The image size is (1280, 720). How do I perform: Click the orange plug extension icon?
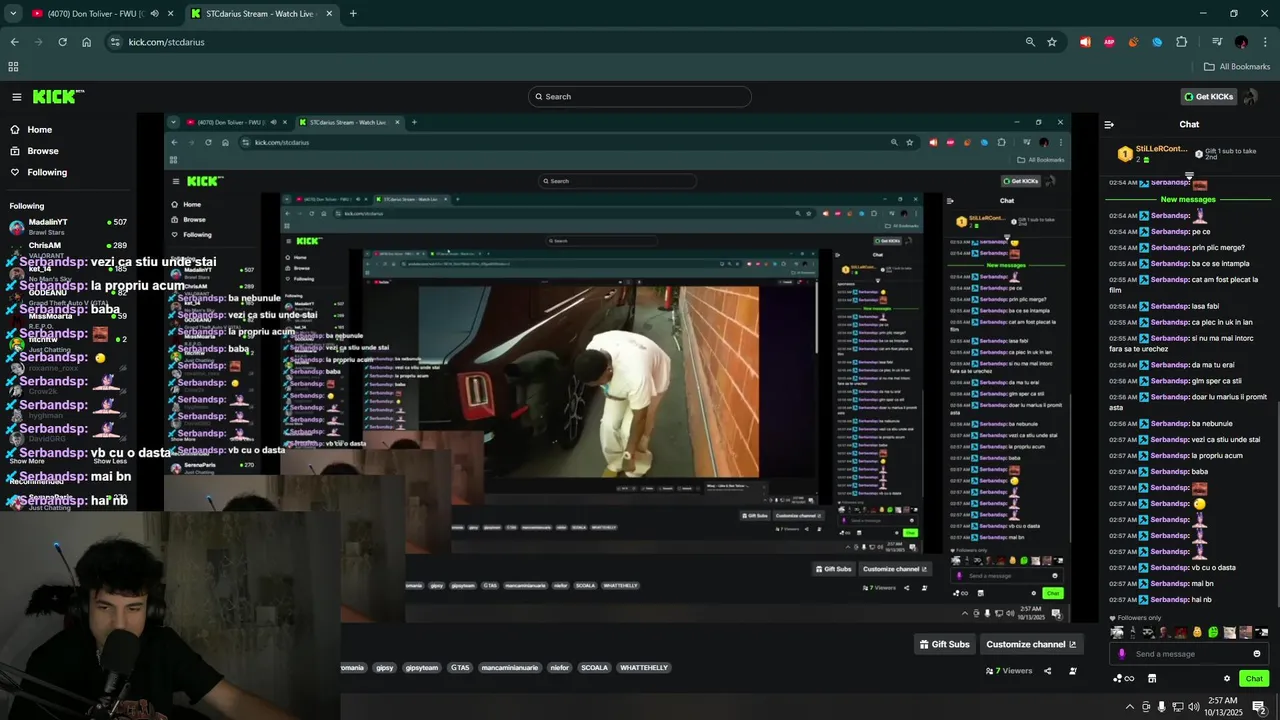[1133, 42]
